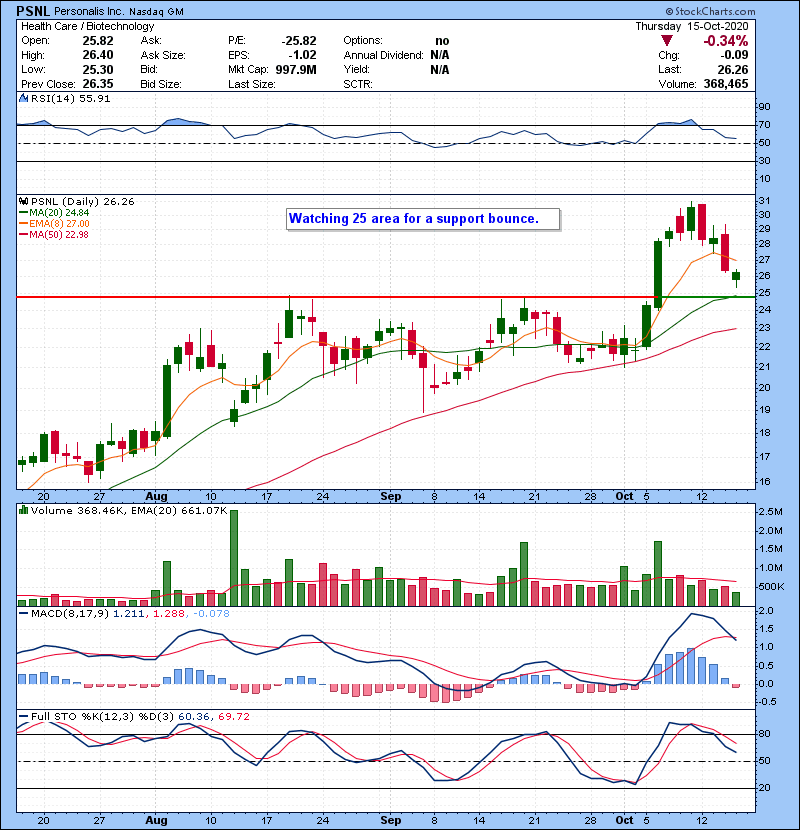Click the stochastic value 69.72
This screenshot has height=830, width=800.
tap(233, 717)
